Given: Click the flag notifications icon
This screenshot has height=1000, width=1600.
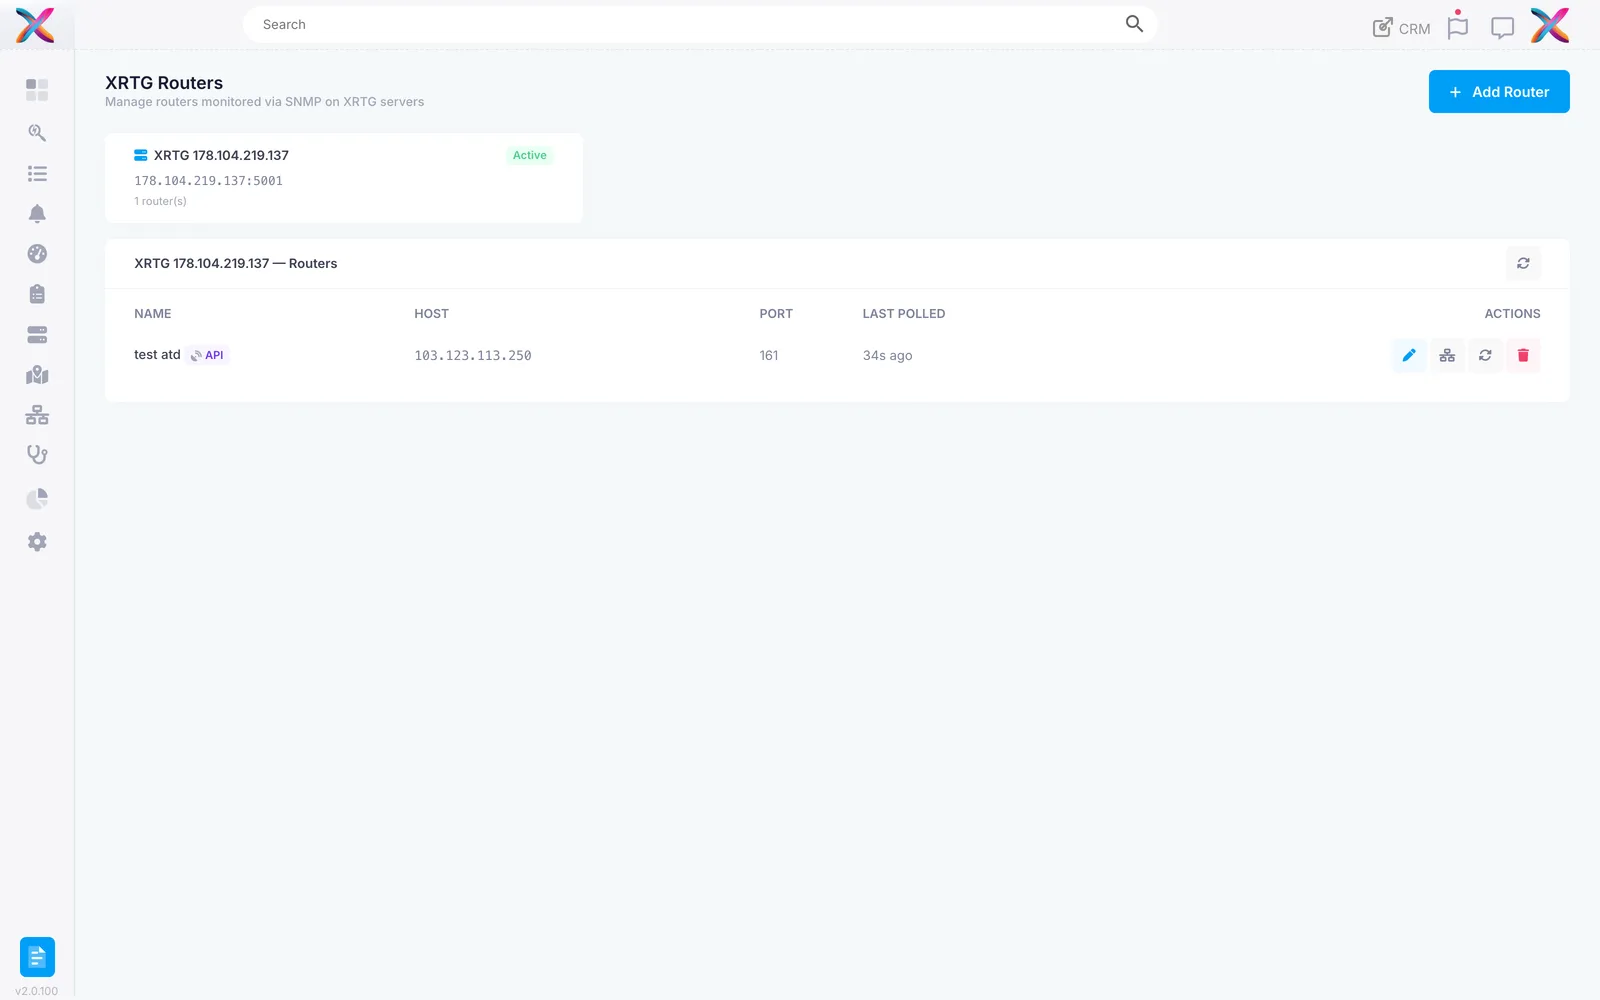Looking at the screenshot, I should [x=1458, y=26].
